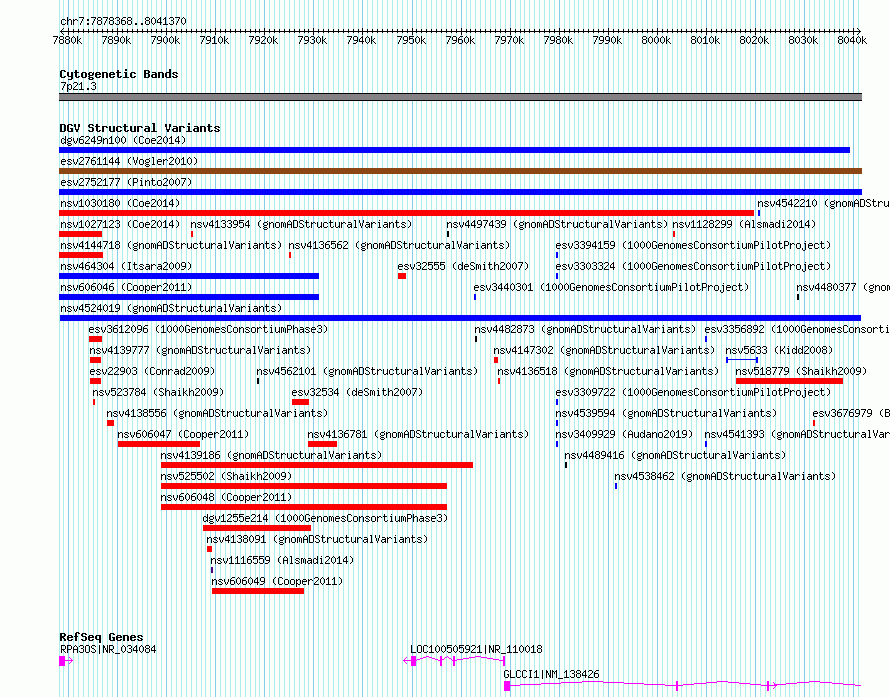890x697 pixels.
Task: Click the red esv32555 variant bar
Action: point(402,276)
